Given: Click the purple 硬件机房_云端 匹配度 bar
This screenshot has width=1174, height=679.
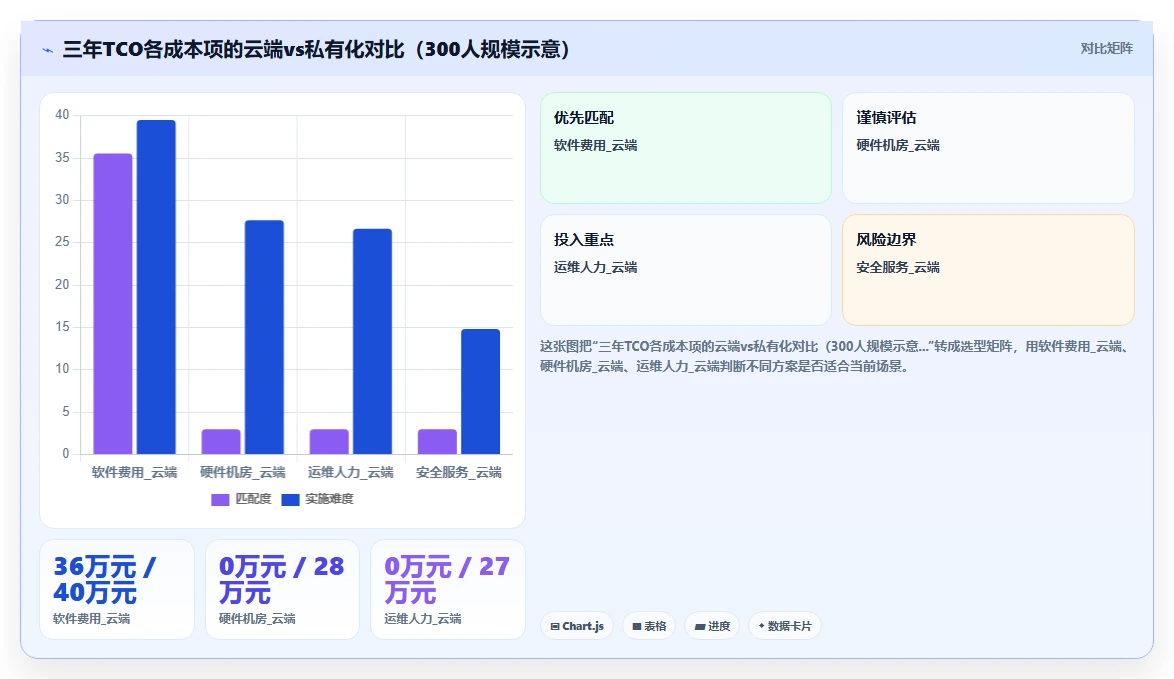Looking at the screenshot, I should pyautogui.click(x=221, y=442).
